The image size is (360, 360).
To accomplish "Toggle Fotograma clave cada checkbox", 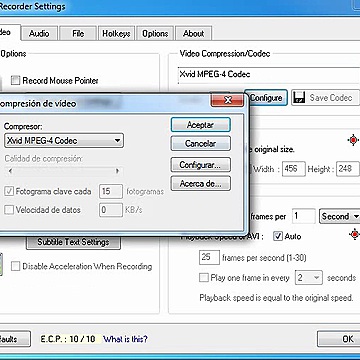I will (9, 191).
